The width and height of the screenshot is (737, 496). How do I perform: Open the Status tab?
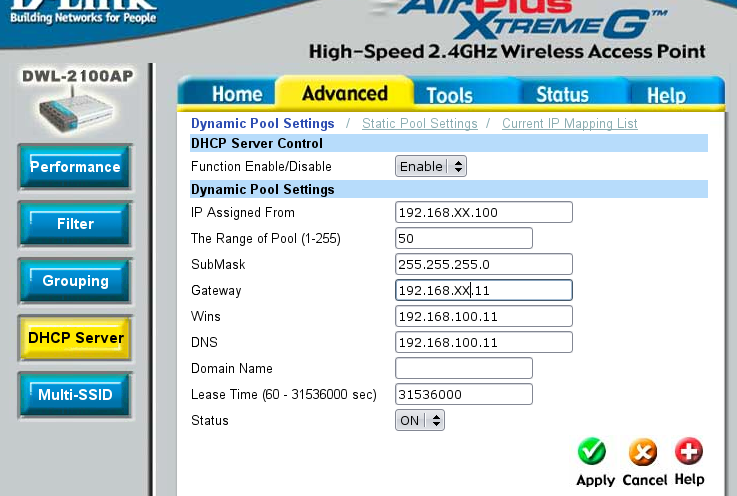pyautogui.click(x=562, y=94)
